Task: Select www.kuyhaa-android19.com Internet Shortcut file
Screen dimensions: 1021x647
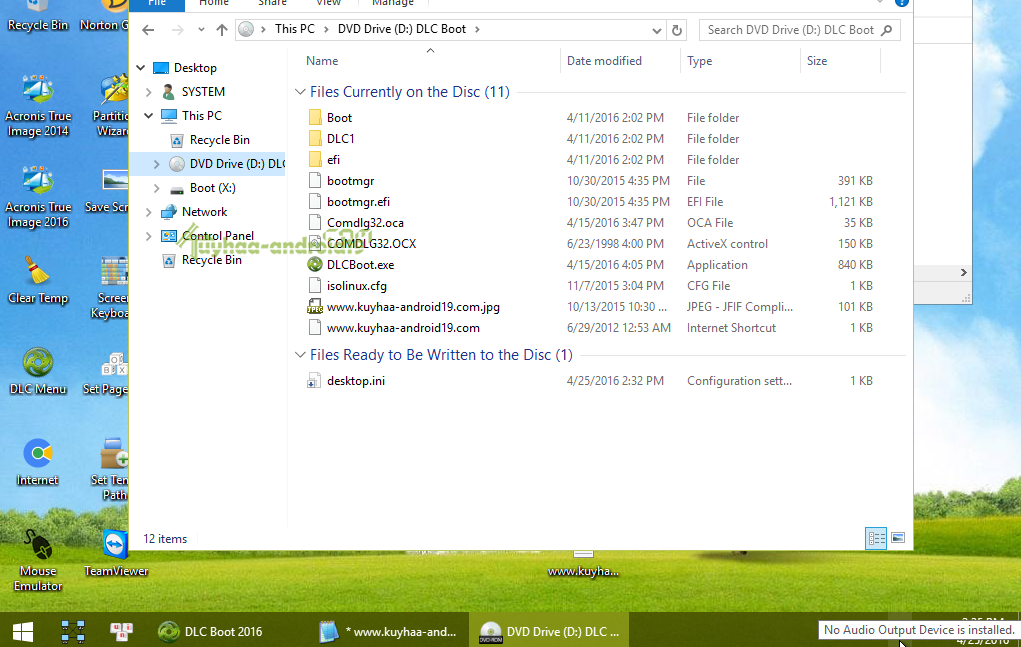Action: 403,328
